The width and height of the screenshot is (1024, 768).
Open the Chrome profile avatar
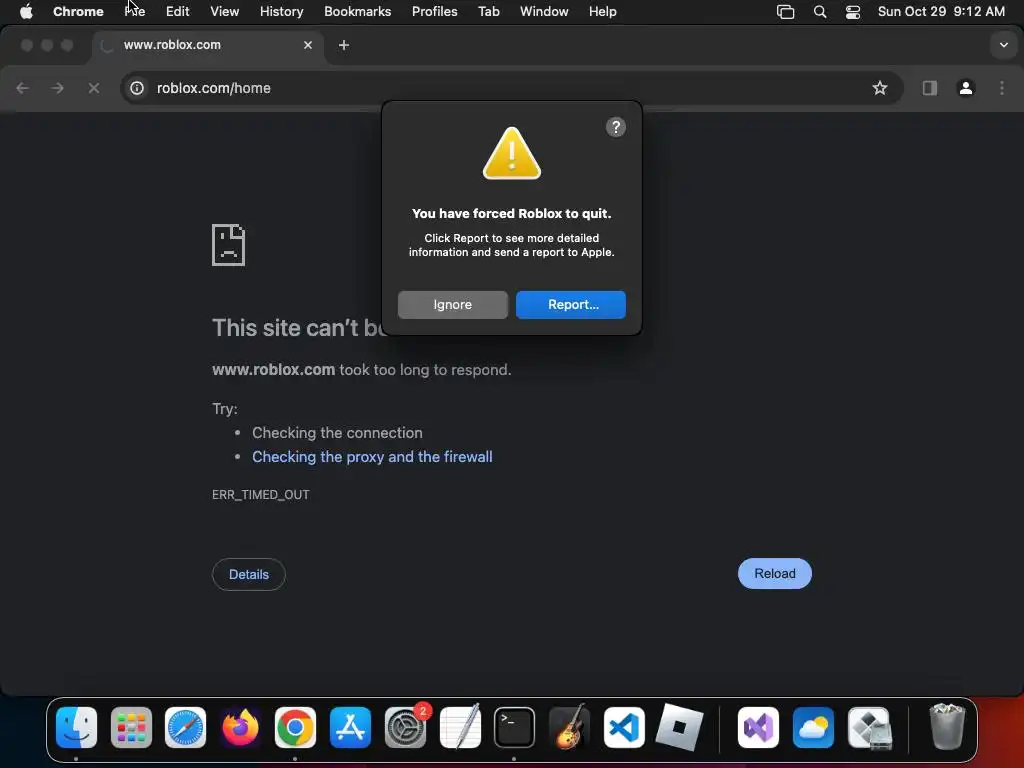coord(966,88)
